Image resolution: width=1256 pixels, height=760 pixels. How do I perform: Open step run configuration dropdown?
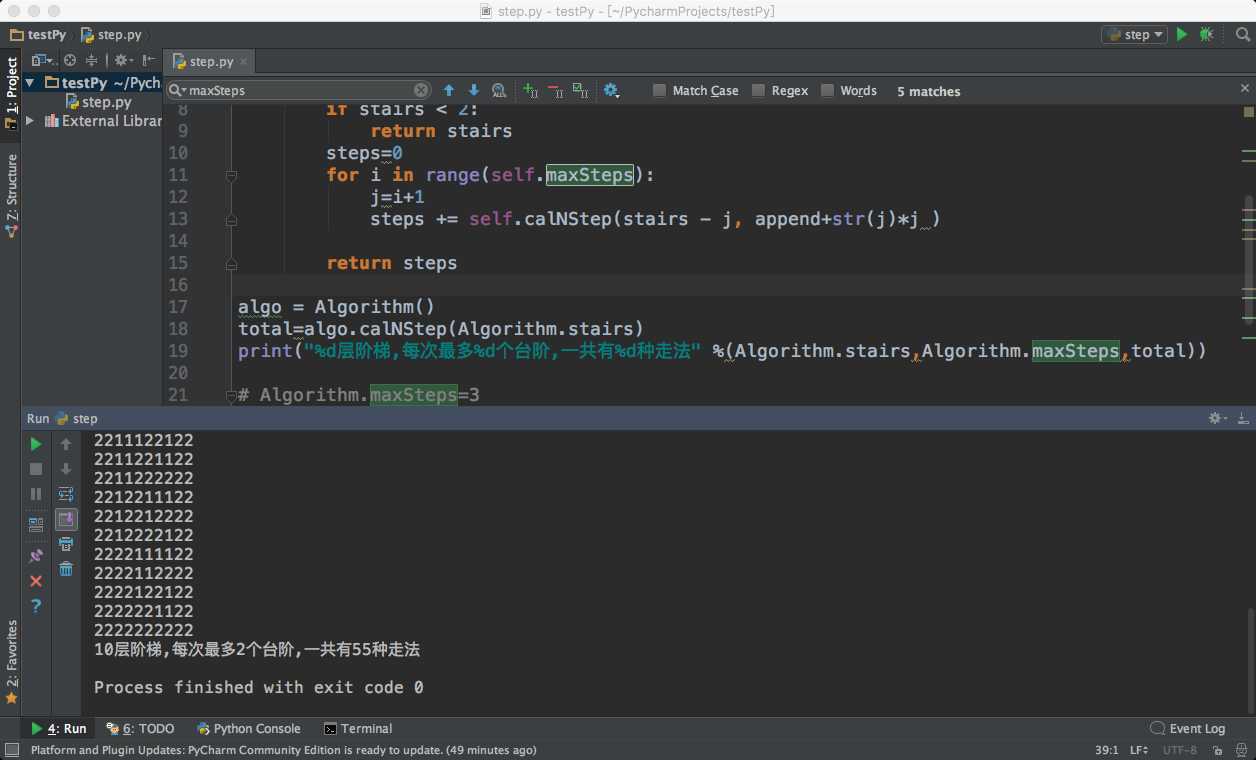(1135, 34)
